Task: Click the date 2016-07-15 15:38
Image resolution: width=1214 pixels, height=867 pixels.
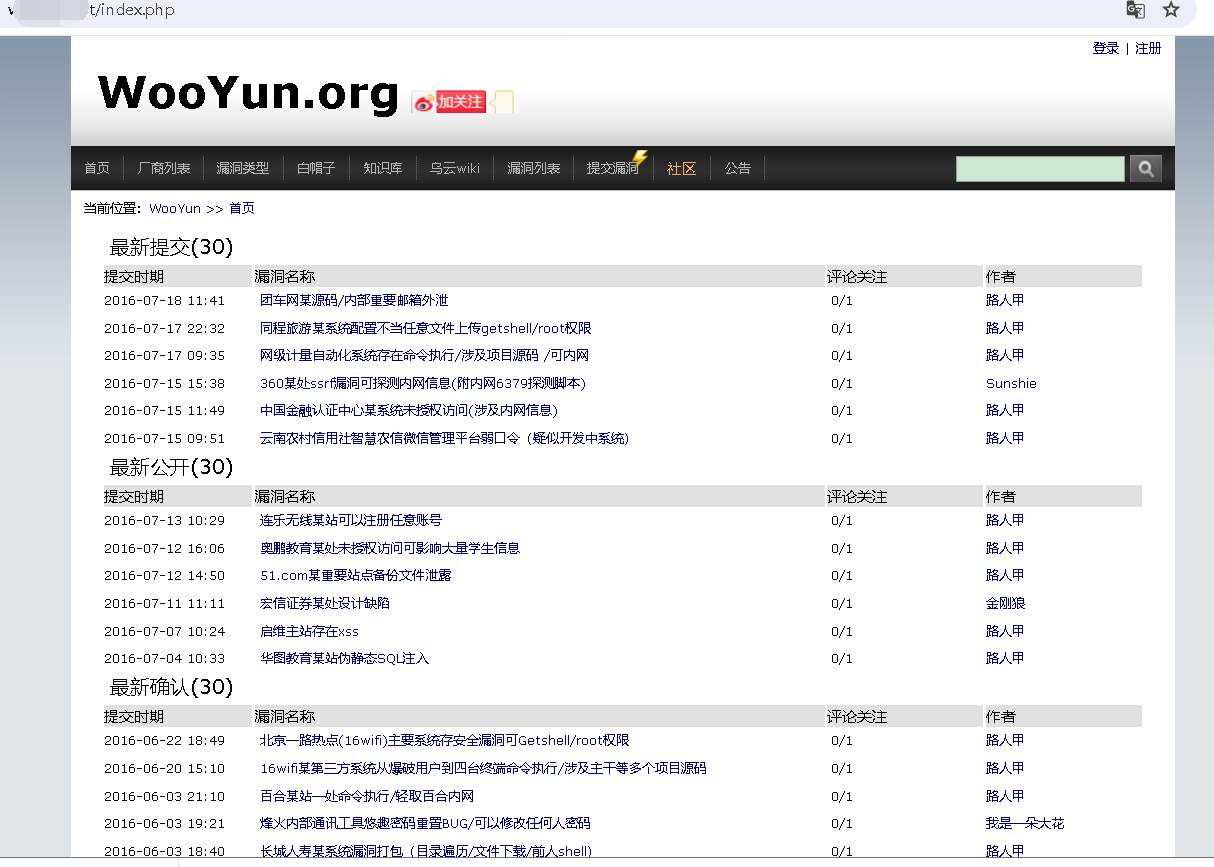Action: click(165, 384)
